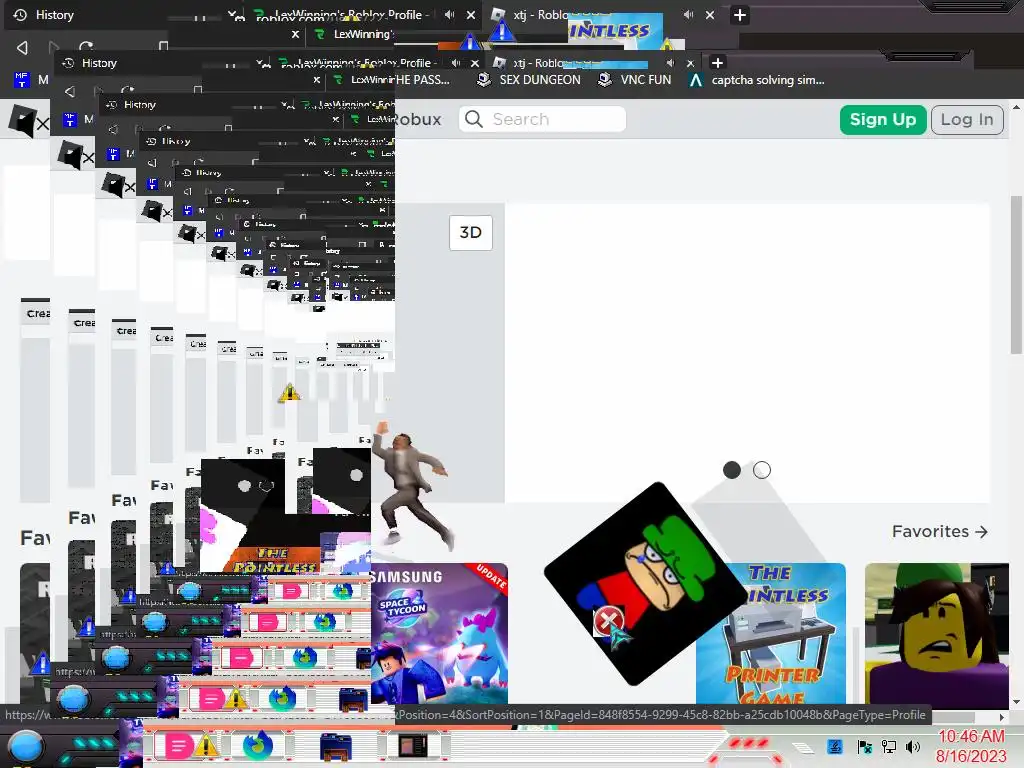The width and height of the screenshot is (1024, 768).
Task: Open the Action Center flag tray icon
Action: pos(864,746)
